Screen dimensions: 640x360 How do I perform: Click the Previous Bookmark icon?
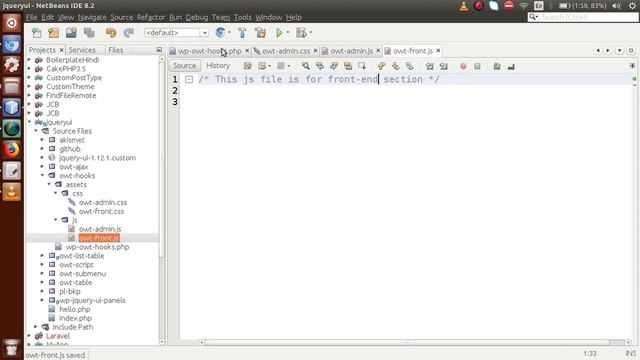(381, 66)
